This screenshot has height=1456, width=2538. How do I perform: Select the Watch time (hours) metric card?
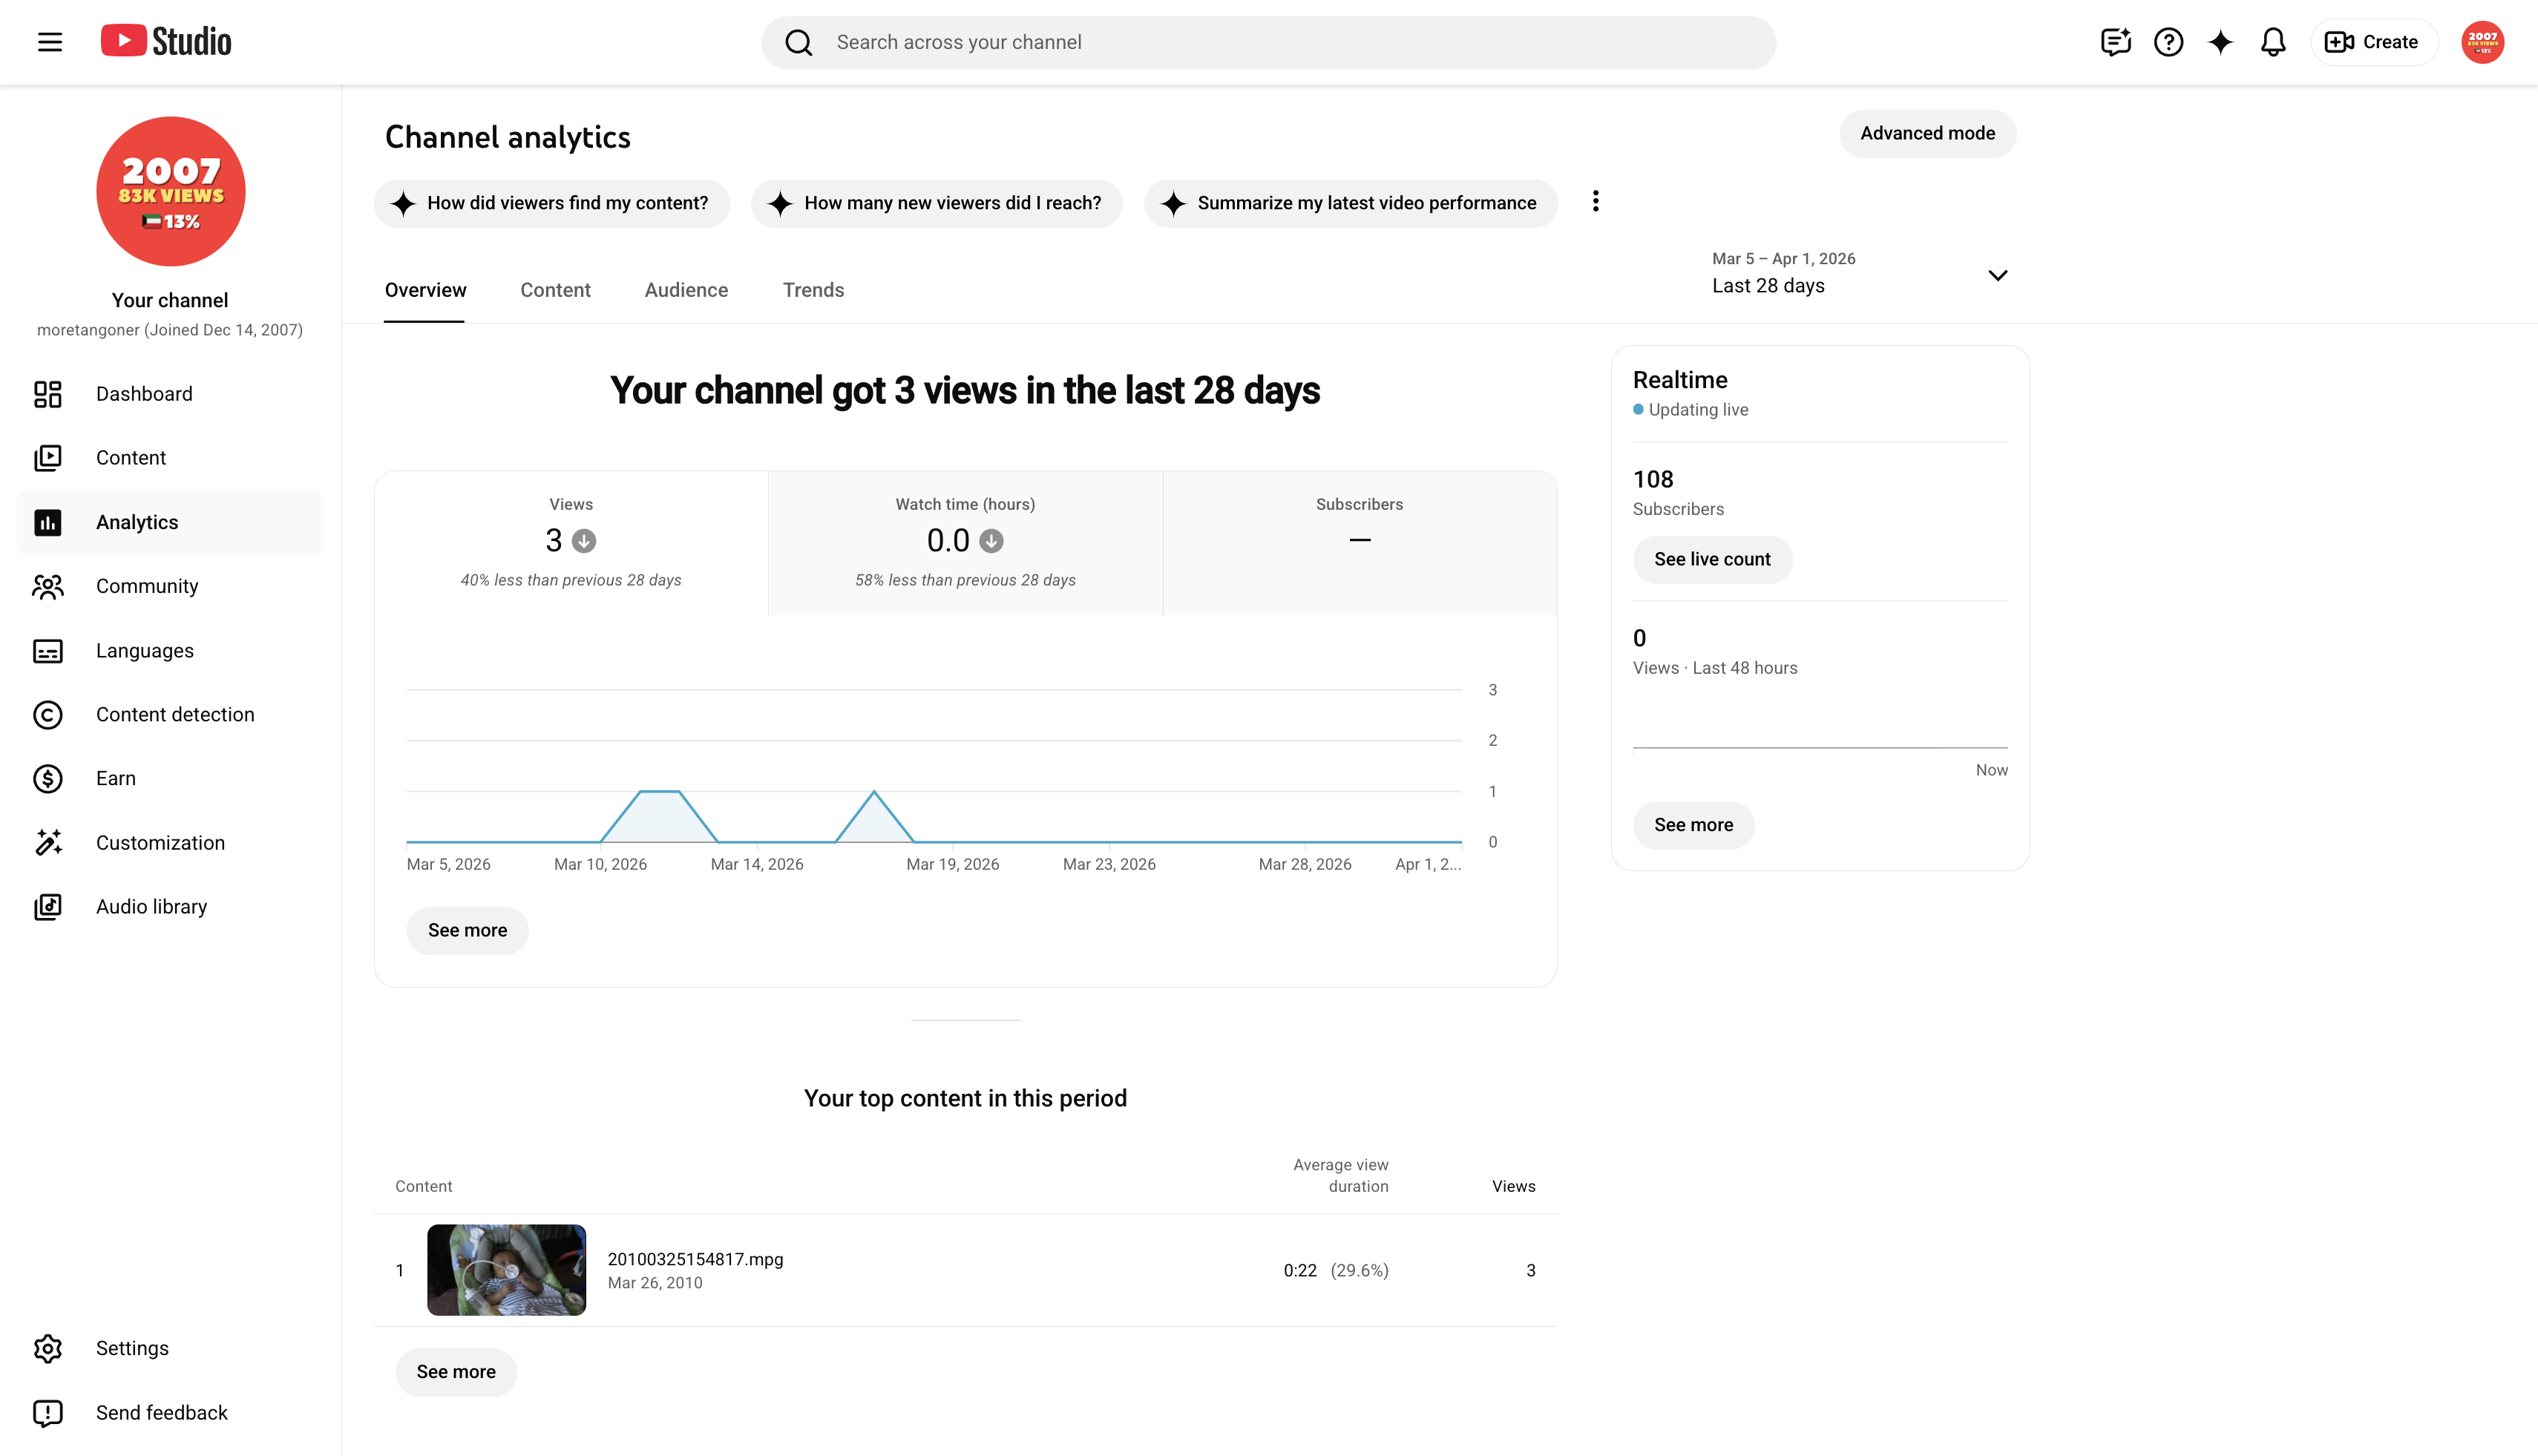click(965, 543)
